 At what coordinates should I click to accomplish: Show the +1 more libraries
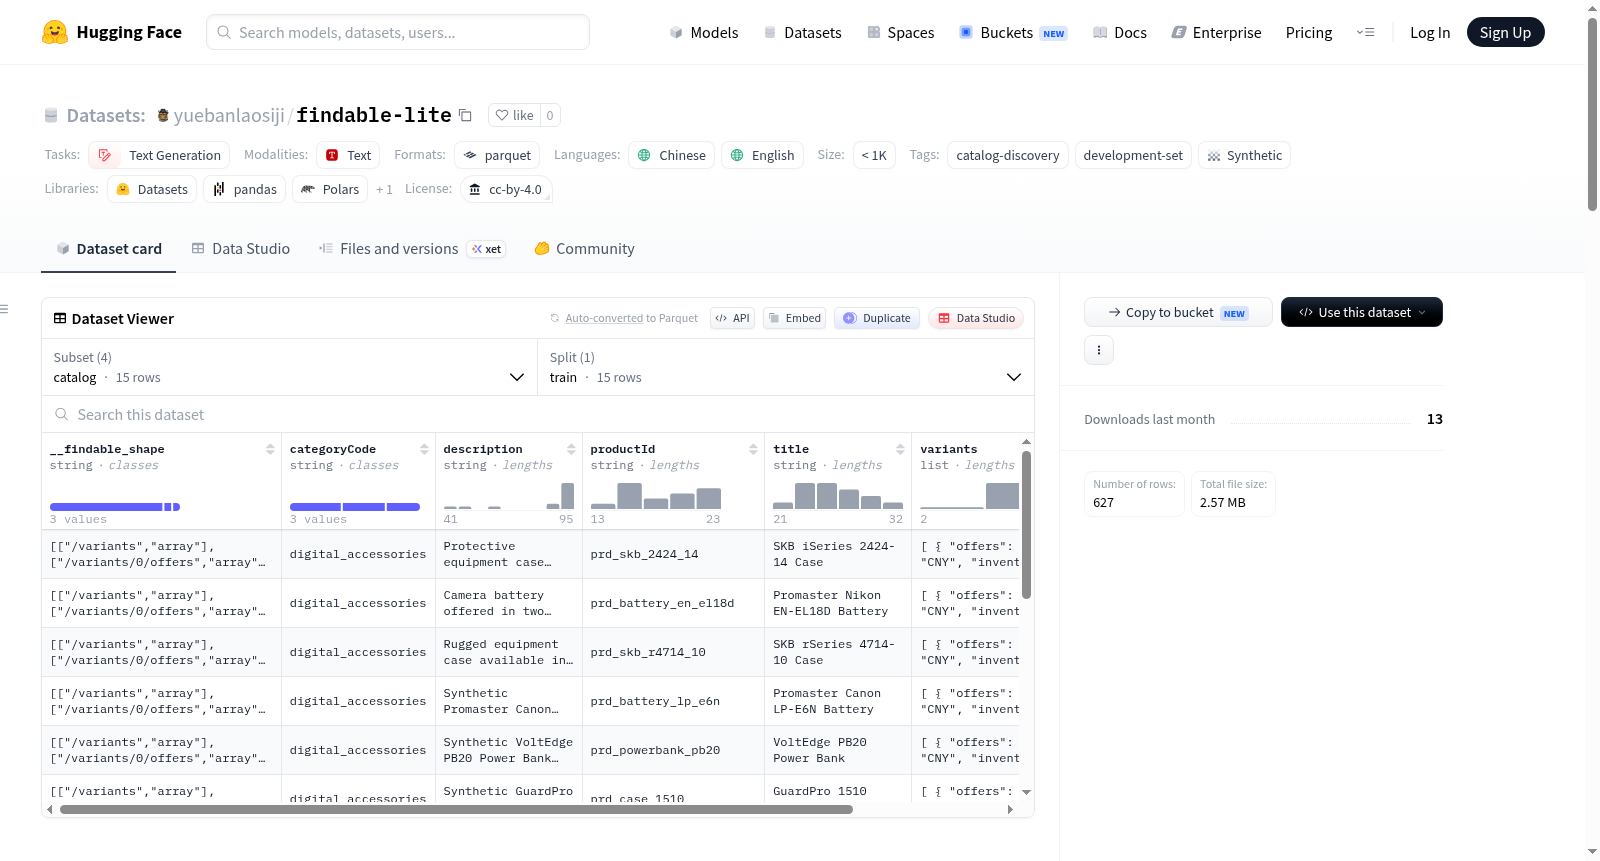[x=384, y=189]
